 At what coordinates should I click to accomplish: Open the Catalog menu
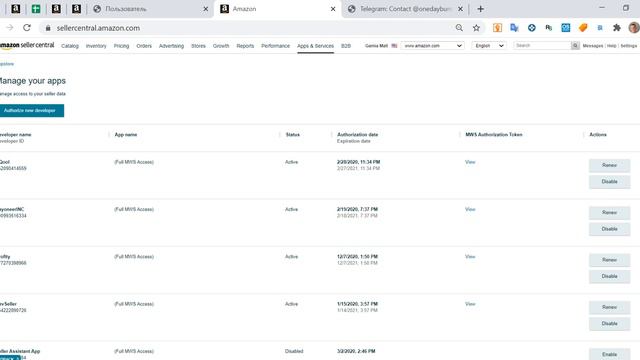pos(70,46)
